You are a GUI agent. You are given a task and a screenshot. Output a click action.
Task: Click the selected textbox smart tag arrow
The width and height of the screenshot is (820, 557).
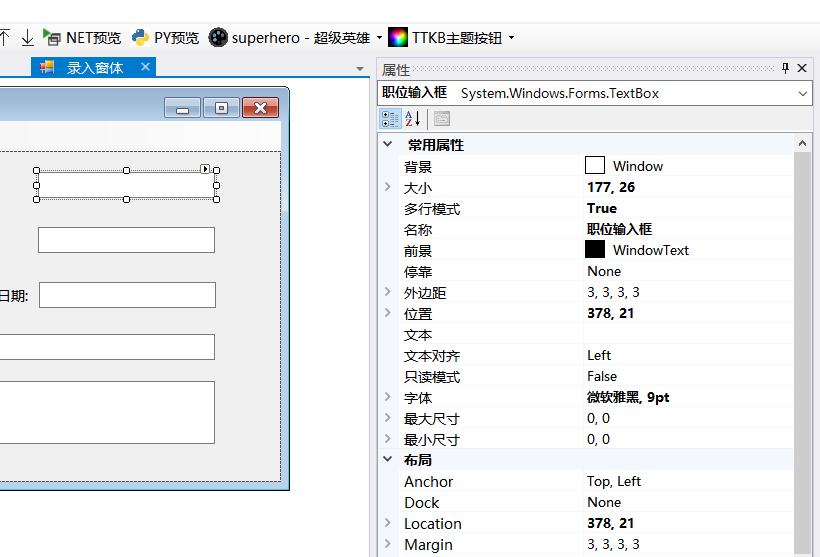205,168
